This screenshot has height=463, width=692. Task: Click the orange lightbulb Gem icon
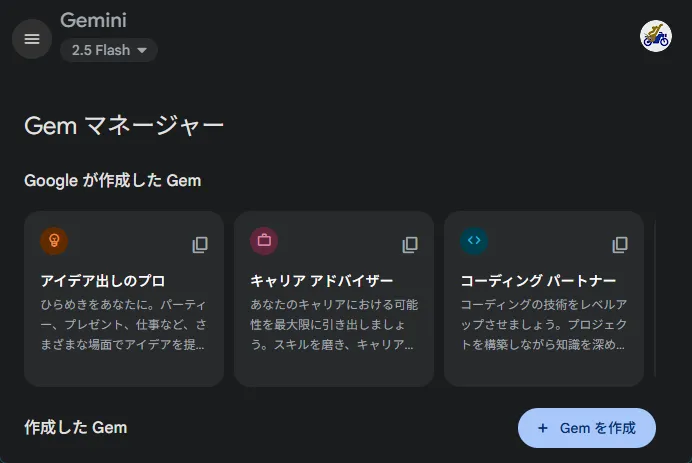coord(54,241)
